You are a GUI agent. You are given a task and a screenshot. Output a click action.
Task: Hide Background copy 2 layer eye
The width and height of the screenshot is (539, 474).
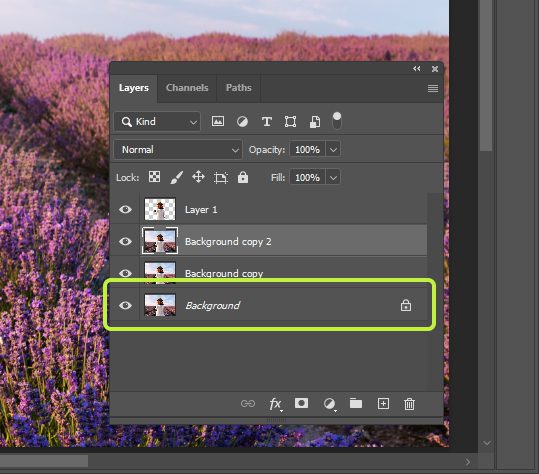[125, 241]
